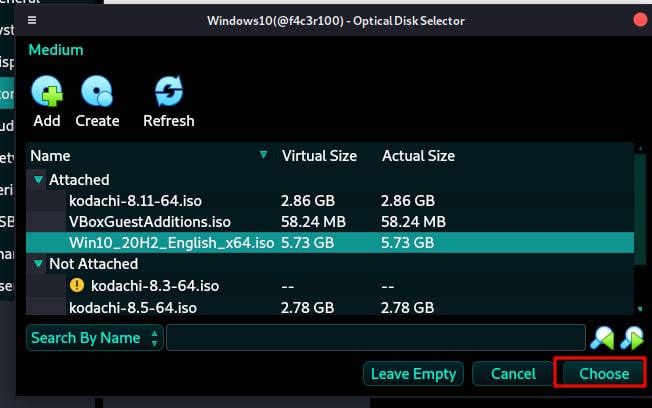The height and width of the screenshot is (408, 652).
Task: Select VBoxGuestAdditions.iso entry
Action: [x=150, y=222]
